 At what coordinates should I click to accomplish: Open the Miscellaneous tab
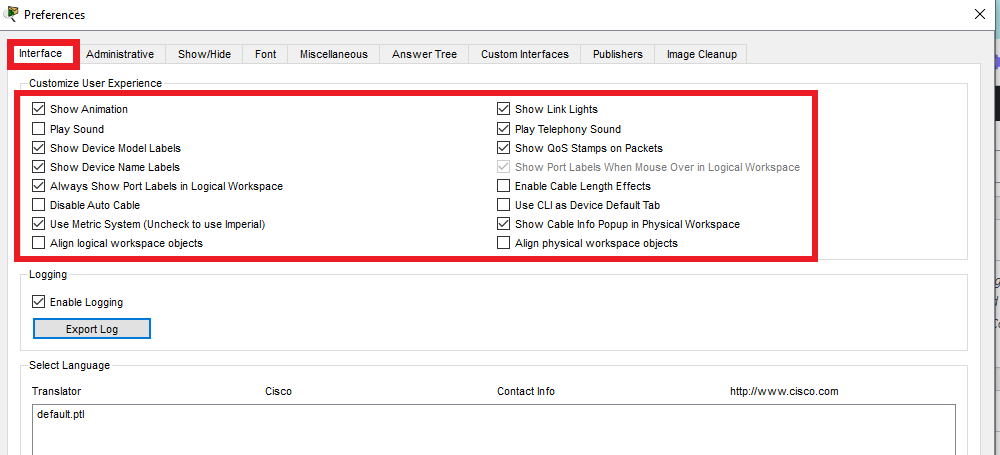333,54
